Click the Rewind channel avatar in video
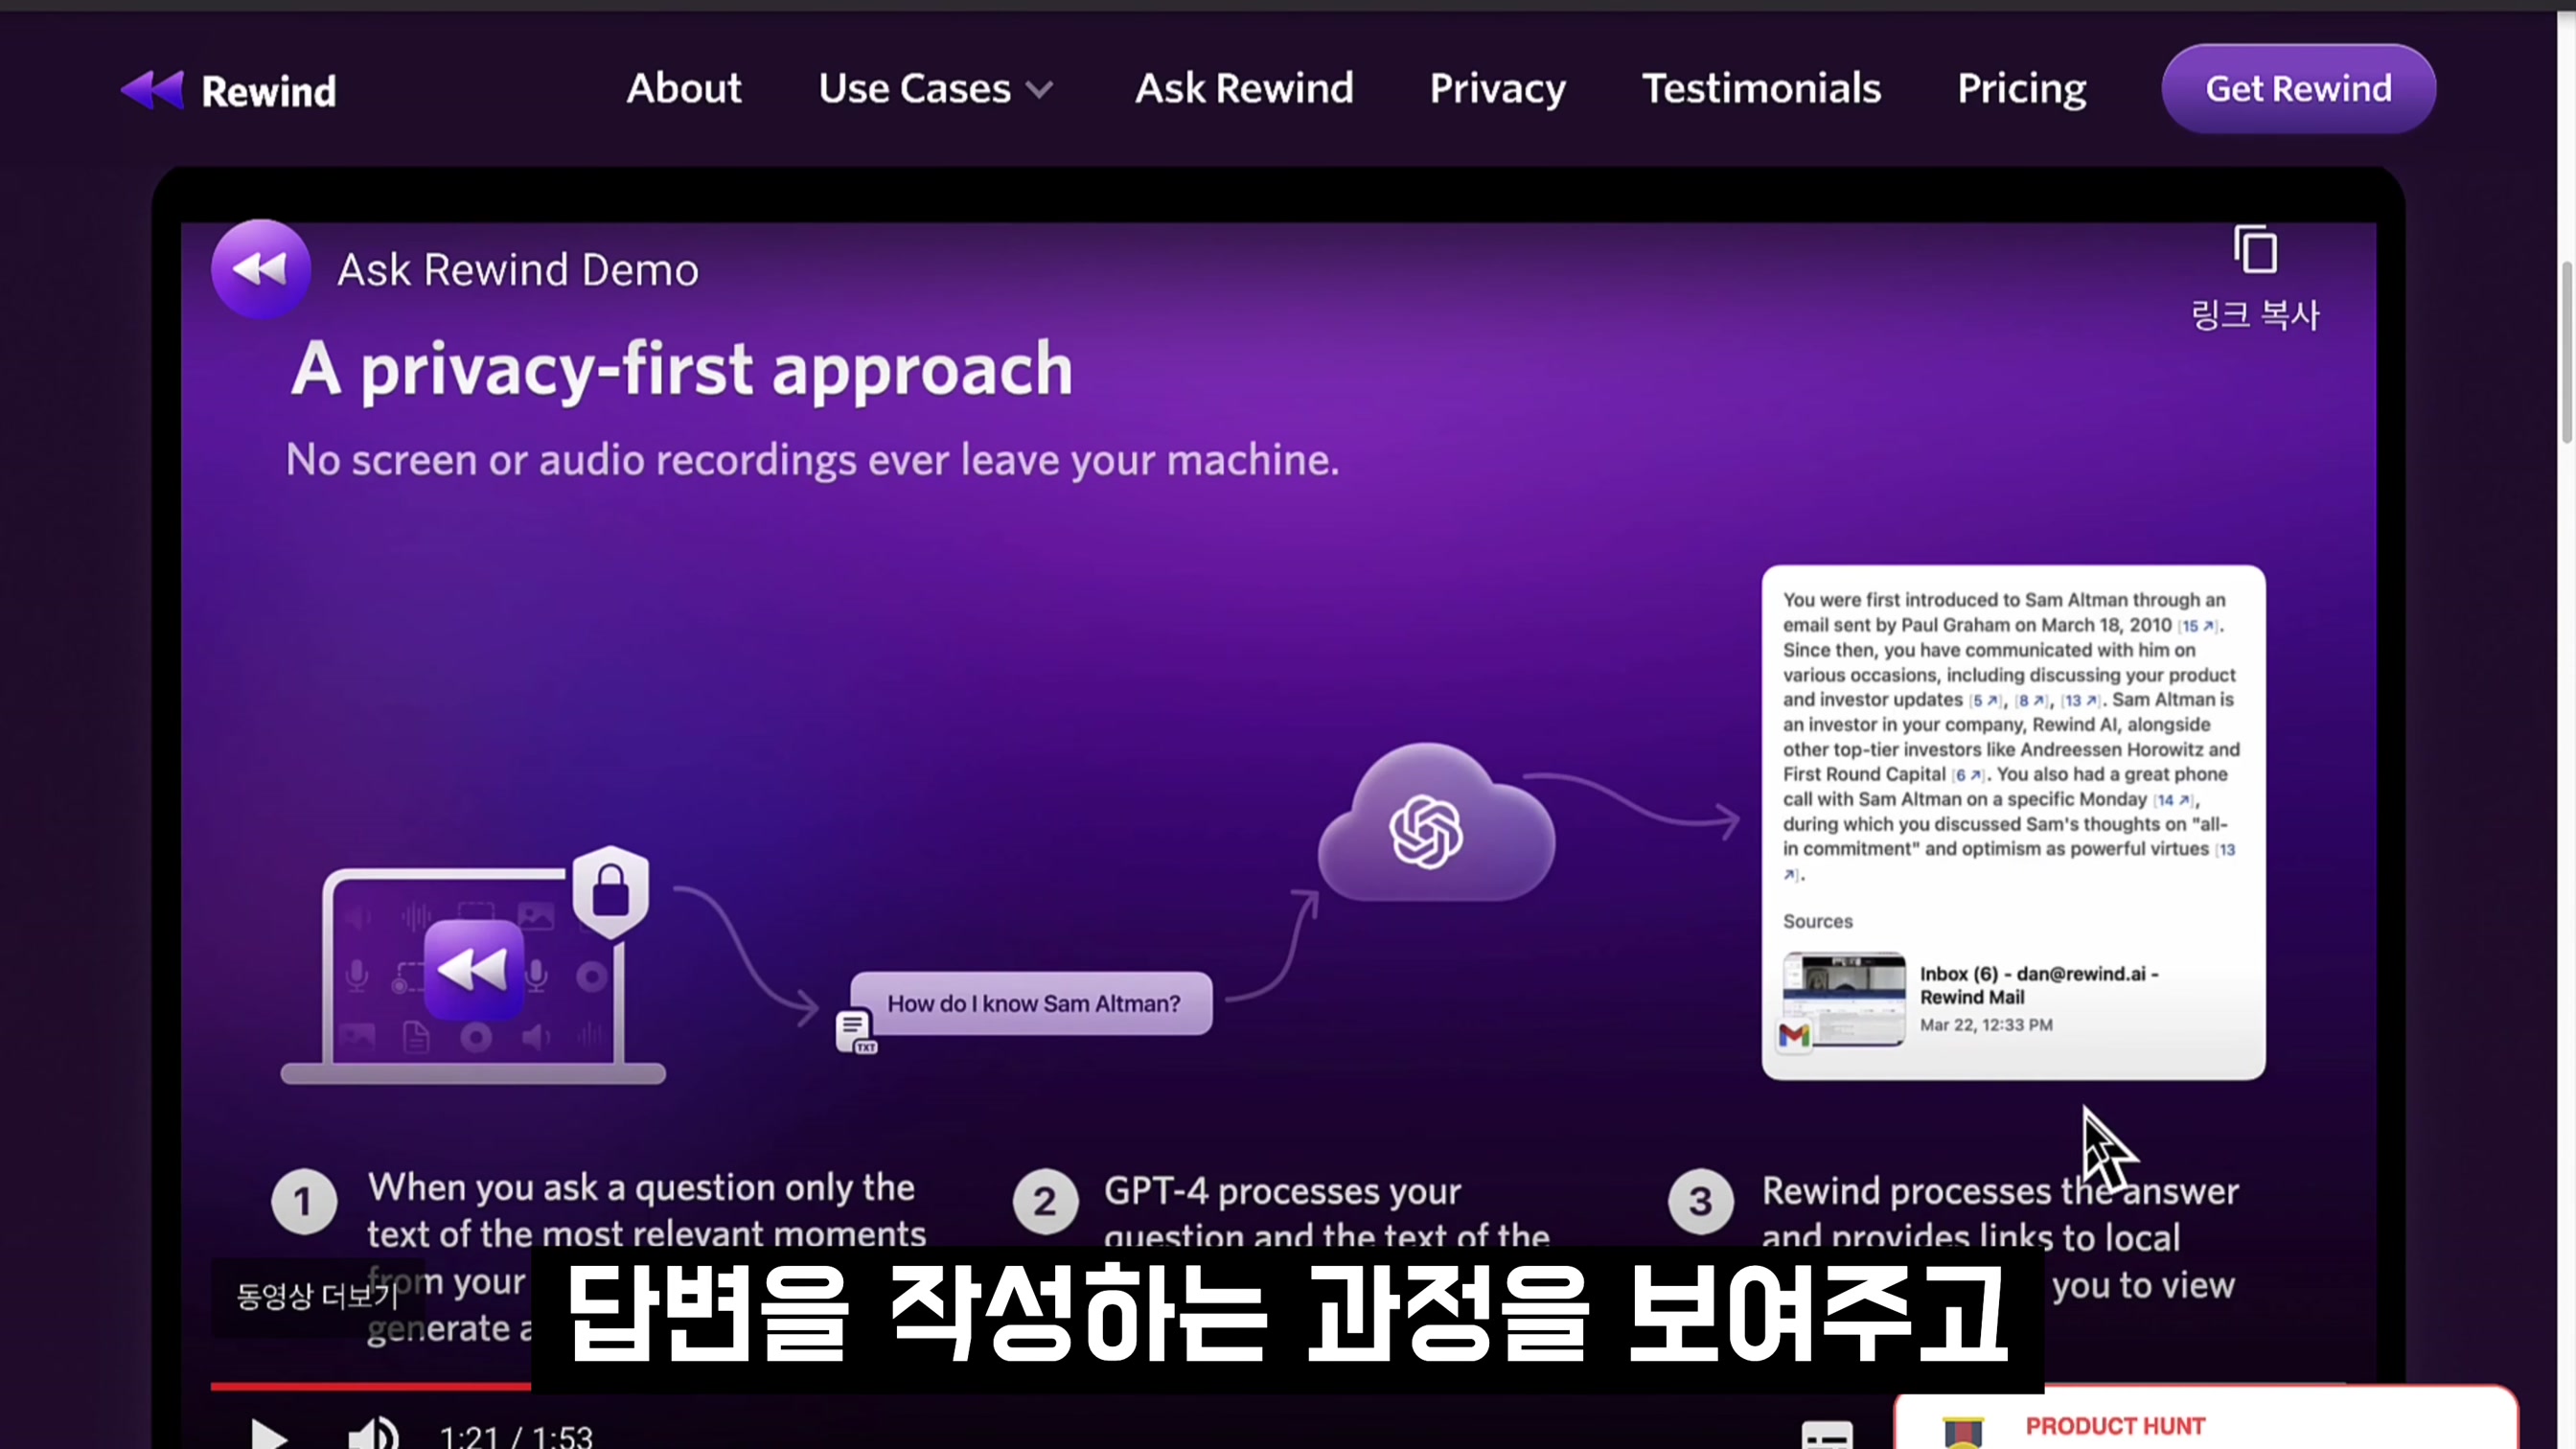 pyautogui.click(x=260, y=269)
